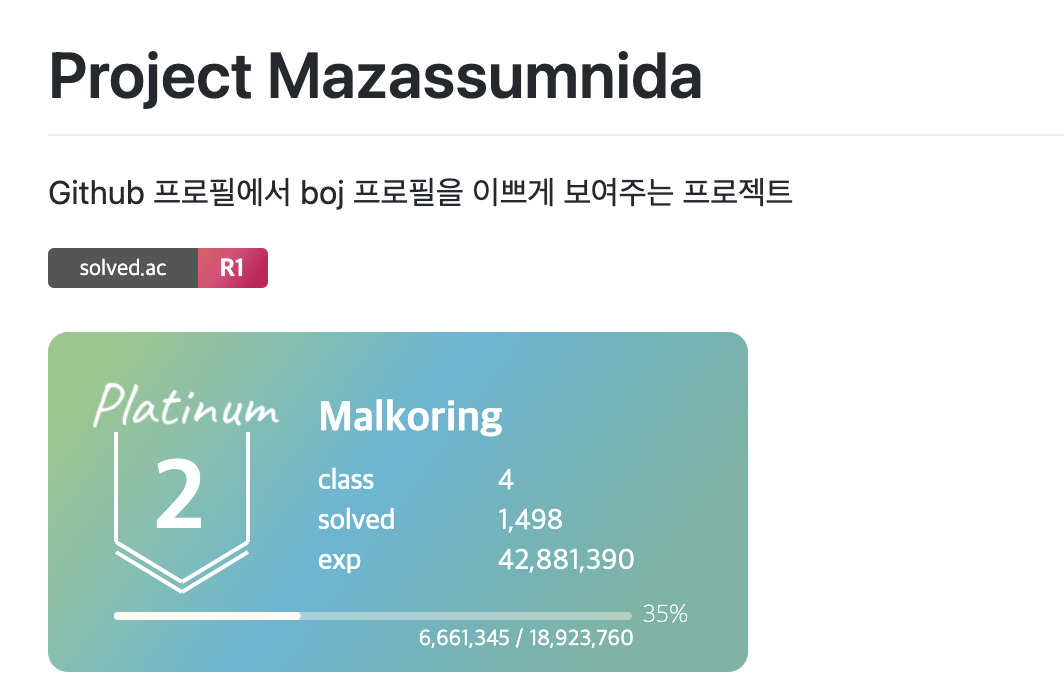Click the 35% progress percentage label
Viewport: 1064px width, 700px height.
[x=665, y=614]
